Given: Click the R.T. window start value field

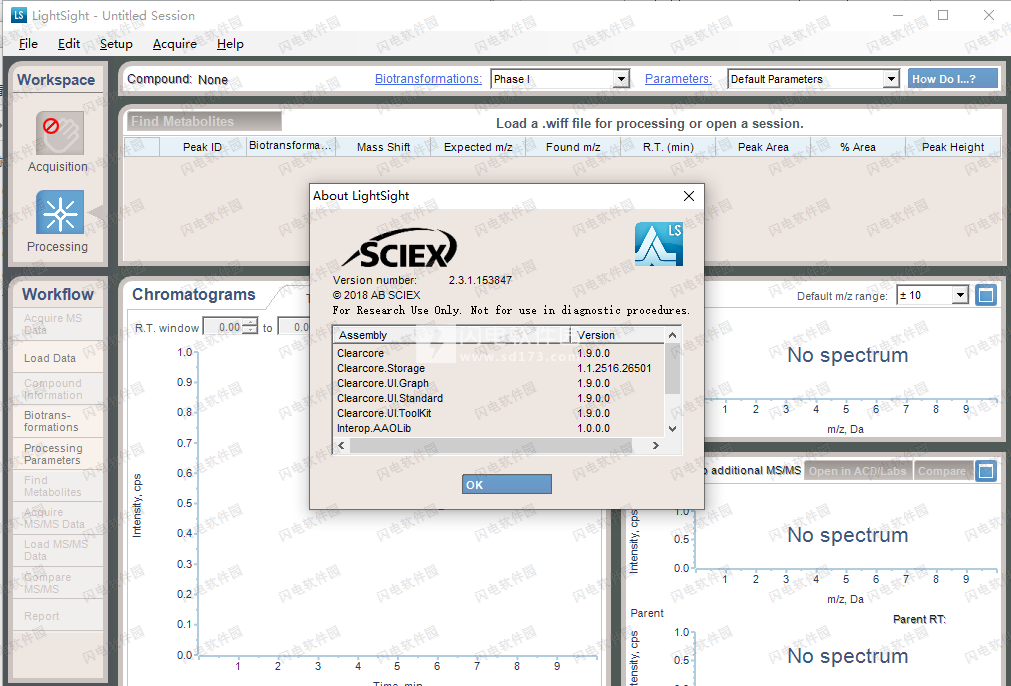Looking at the screenshot, I should [x=224, y=327].
